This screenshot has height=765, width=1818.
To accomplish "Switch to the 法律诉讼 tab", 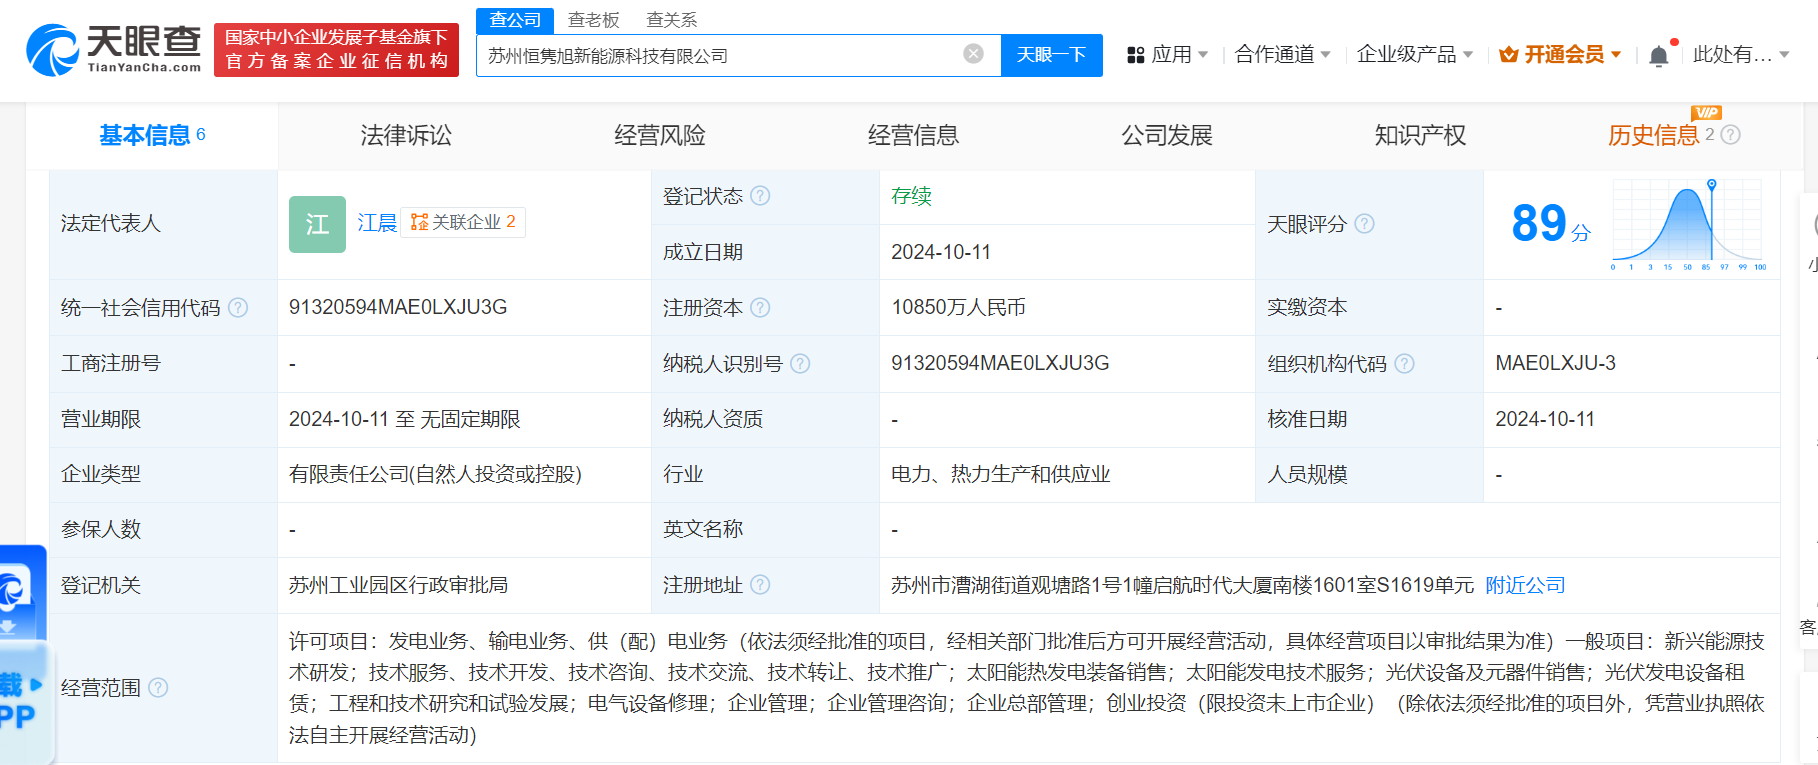I will (406, 135).
